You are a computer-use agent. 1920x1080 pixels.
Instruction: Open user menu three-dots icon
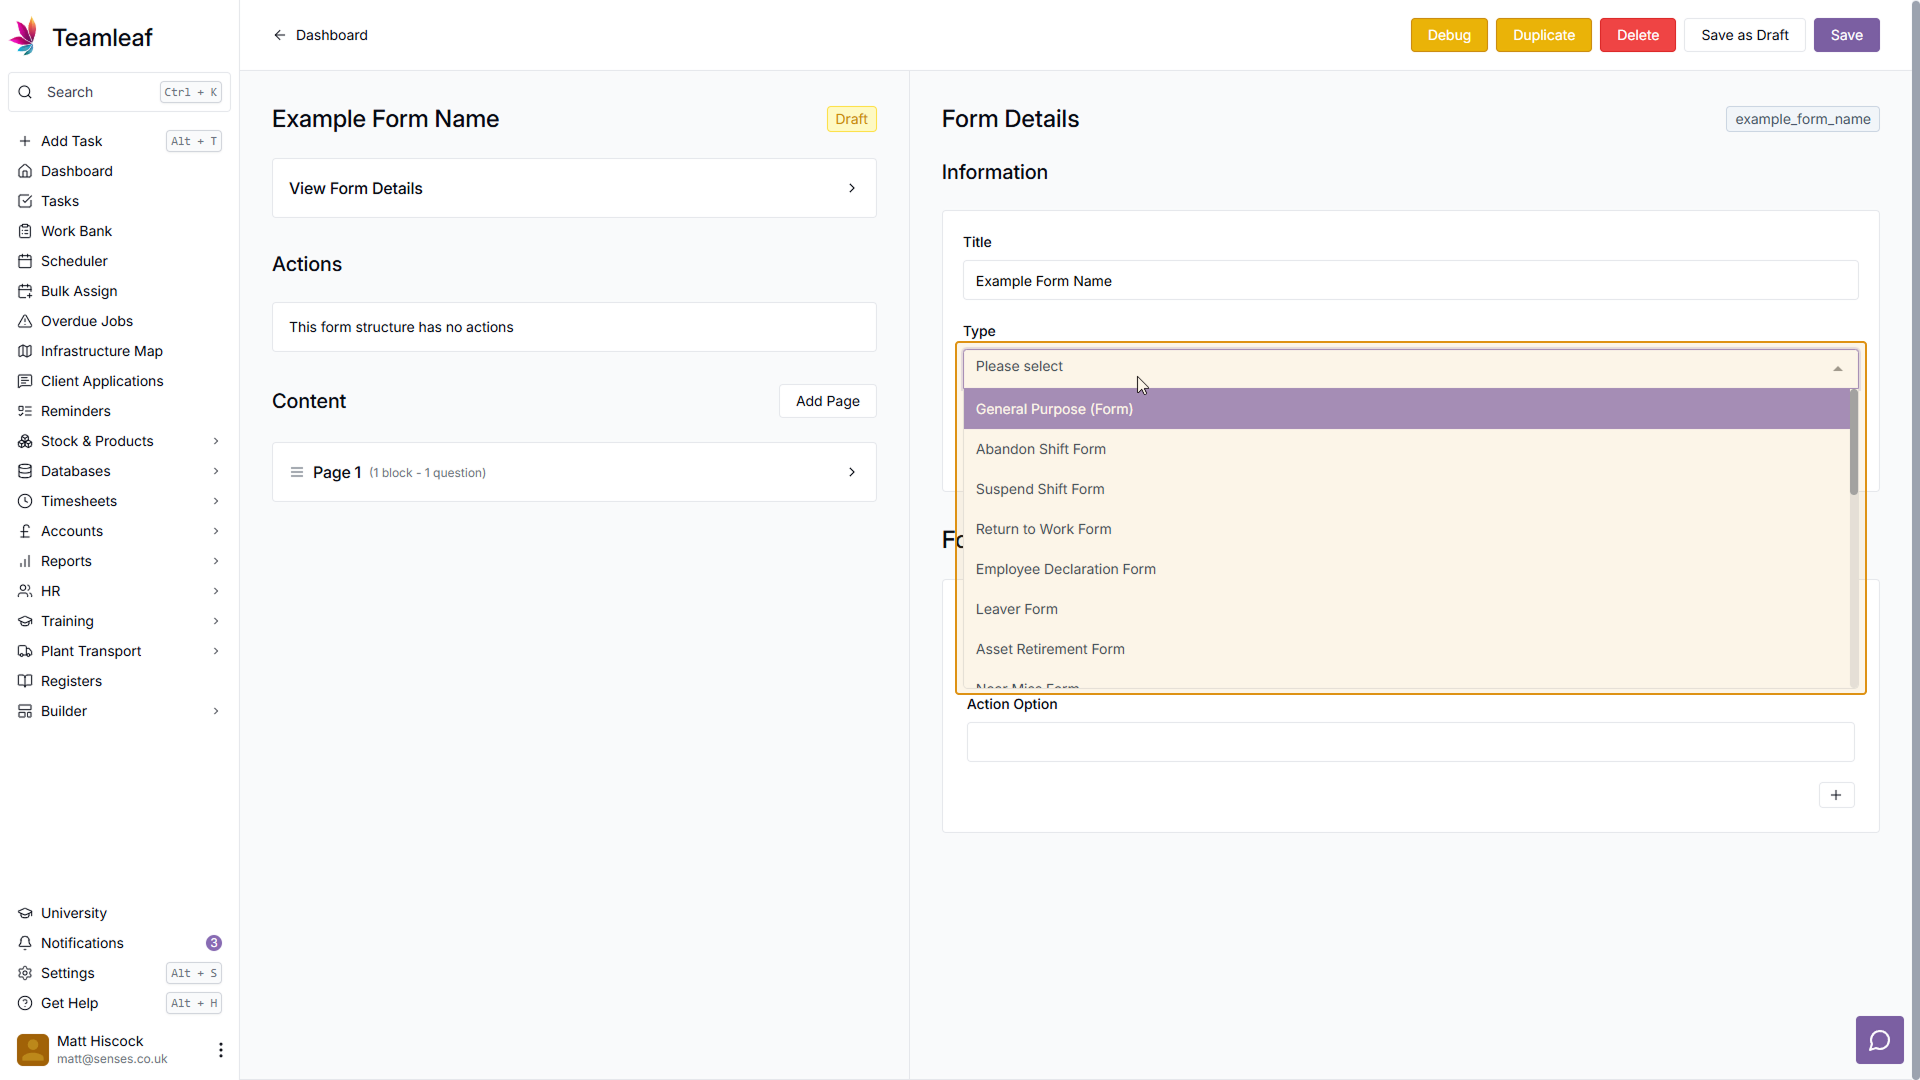pos(220,1049)
